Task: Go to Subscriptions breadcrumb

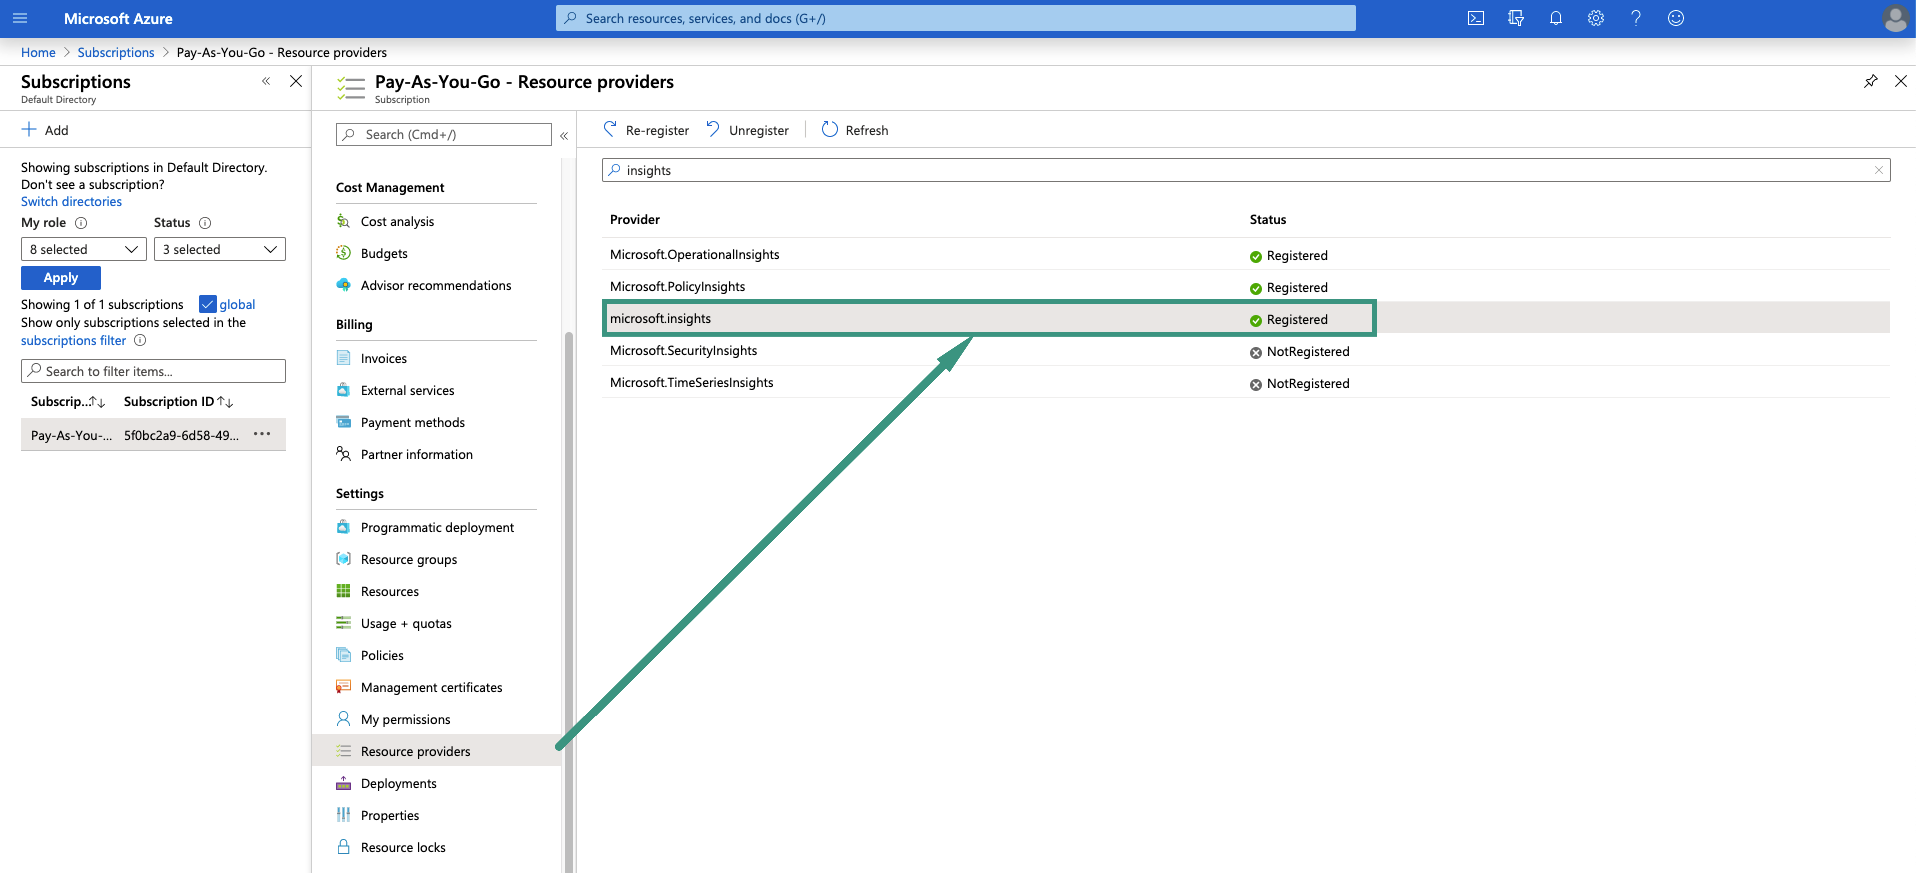Action: (x=116, y=53)
